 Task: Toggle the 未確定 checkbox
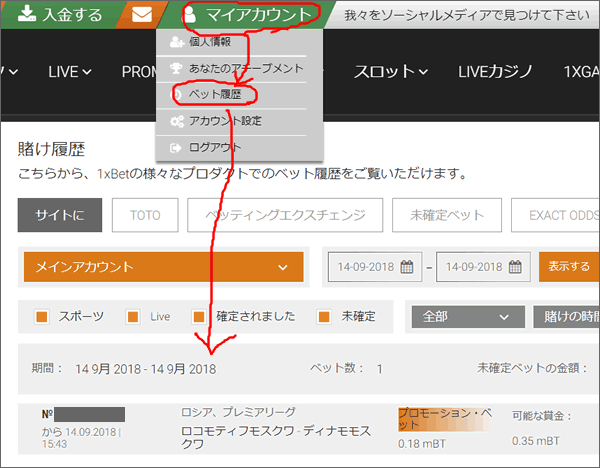[324, 317]
